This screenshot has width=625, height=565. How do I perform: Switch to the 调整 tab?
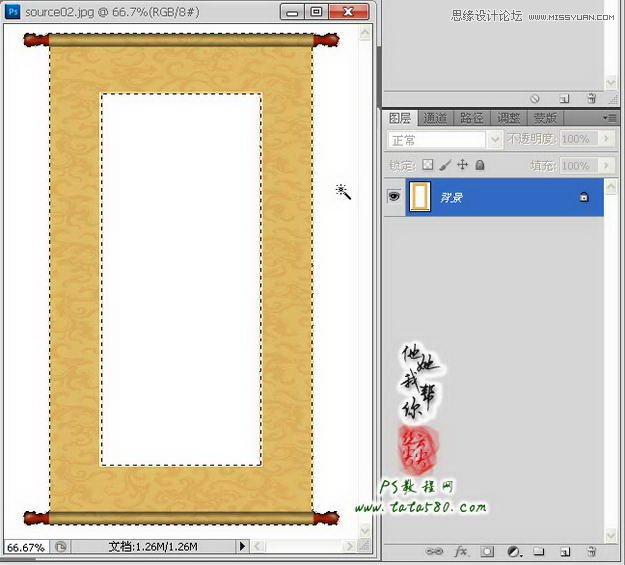(x=508, y=118)
